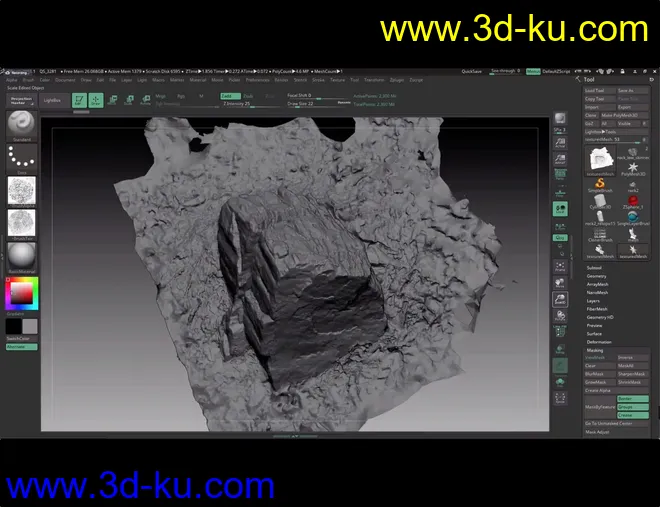Expand the Deformation subpalette
The height and width of the screenshot is (507, 660).
(x=599, y=342)
